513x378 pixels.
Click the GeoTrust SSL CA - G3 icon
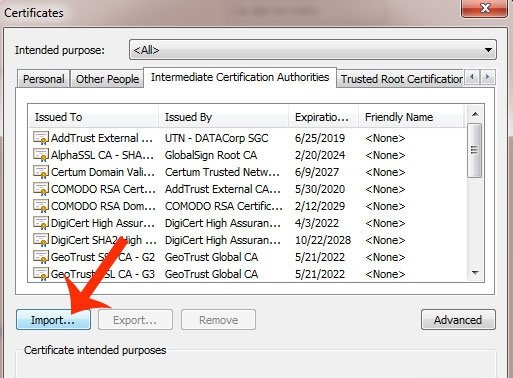click(x=41, y=274)
